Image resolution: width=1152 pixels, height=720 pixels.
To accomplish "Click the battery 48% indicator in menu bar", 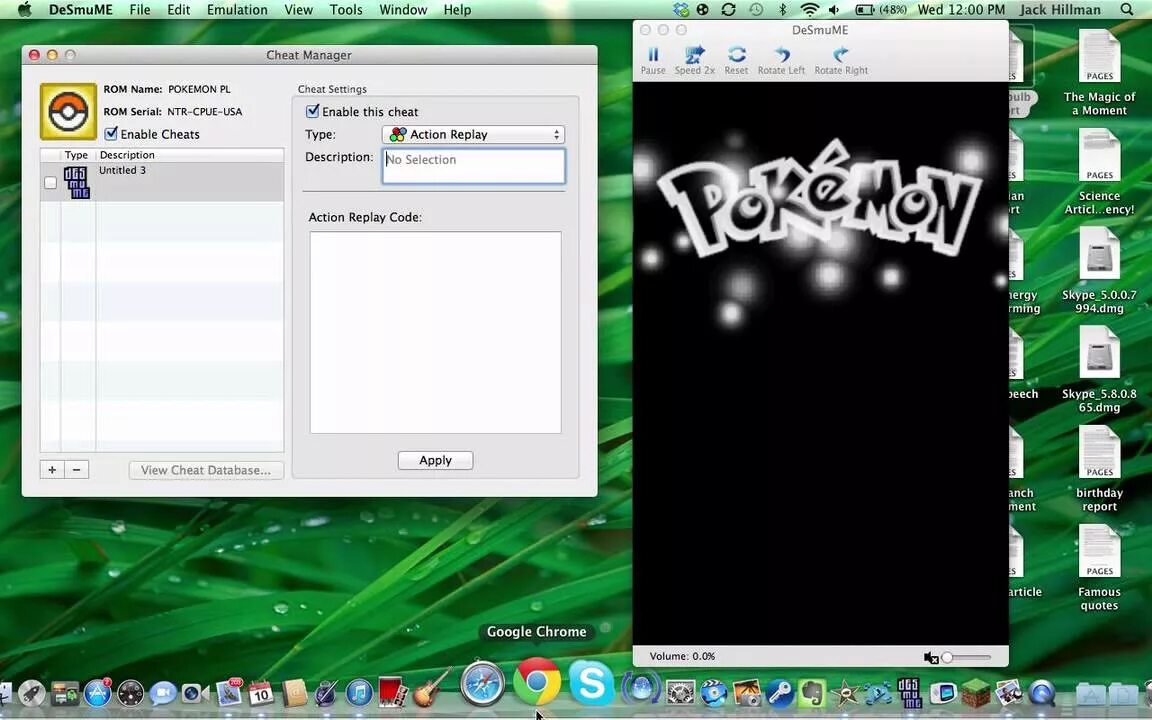I will pyautogui.click(x=881, y=10).
